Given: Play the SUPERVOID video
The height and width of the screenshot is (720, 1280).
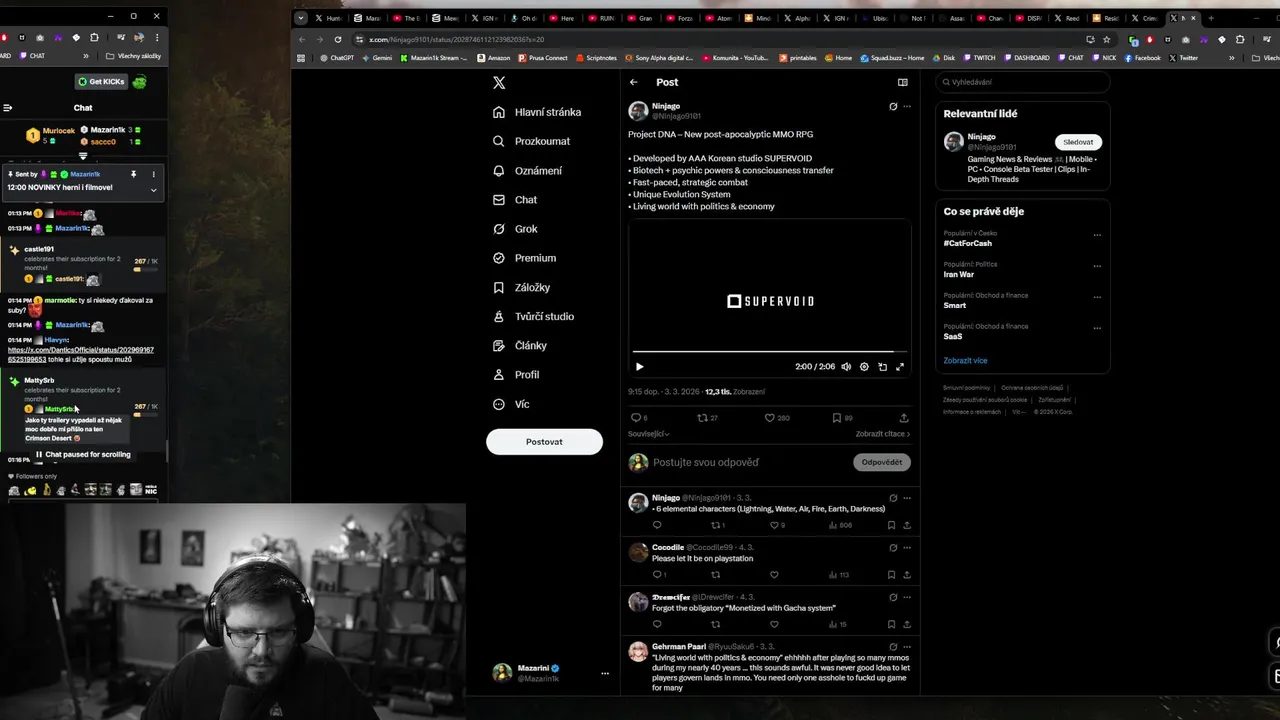Looking at the screenshot, I should (x=640, y=367).
